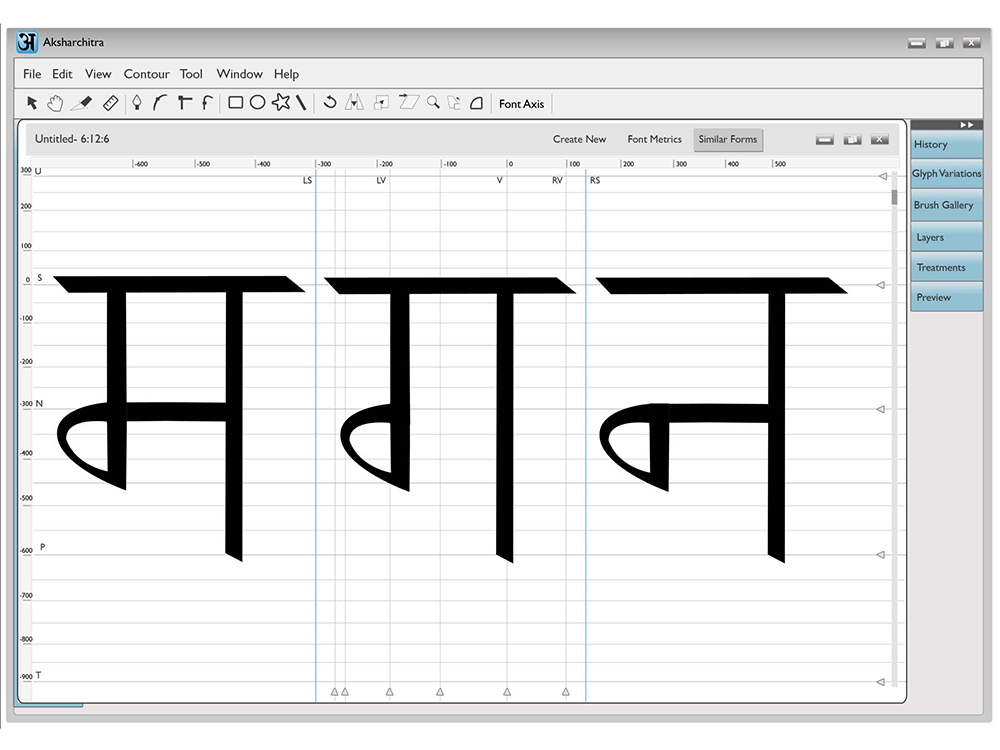Choose the rectangle shape tool
Viewport: 1000px width, 750px height.
pos(235,103)
